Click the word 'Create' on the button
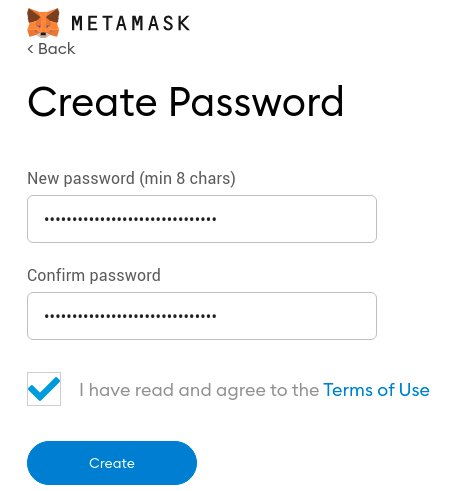This screenshot has height=491, width=452. pos(112,463)
